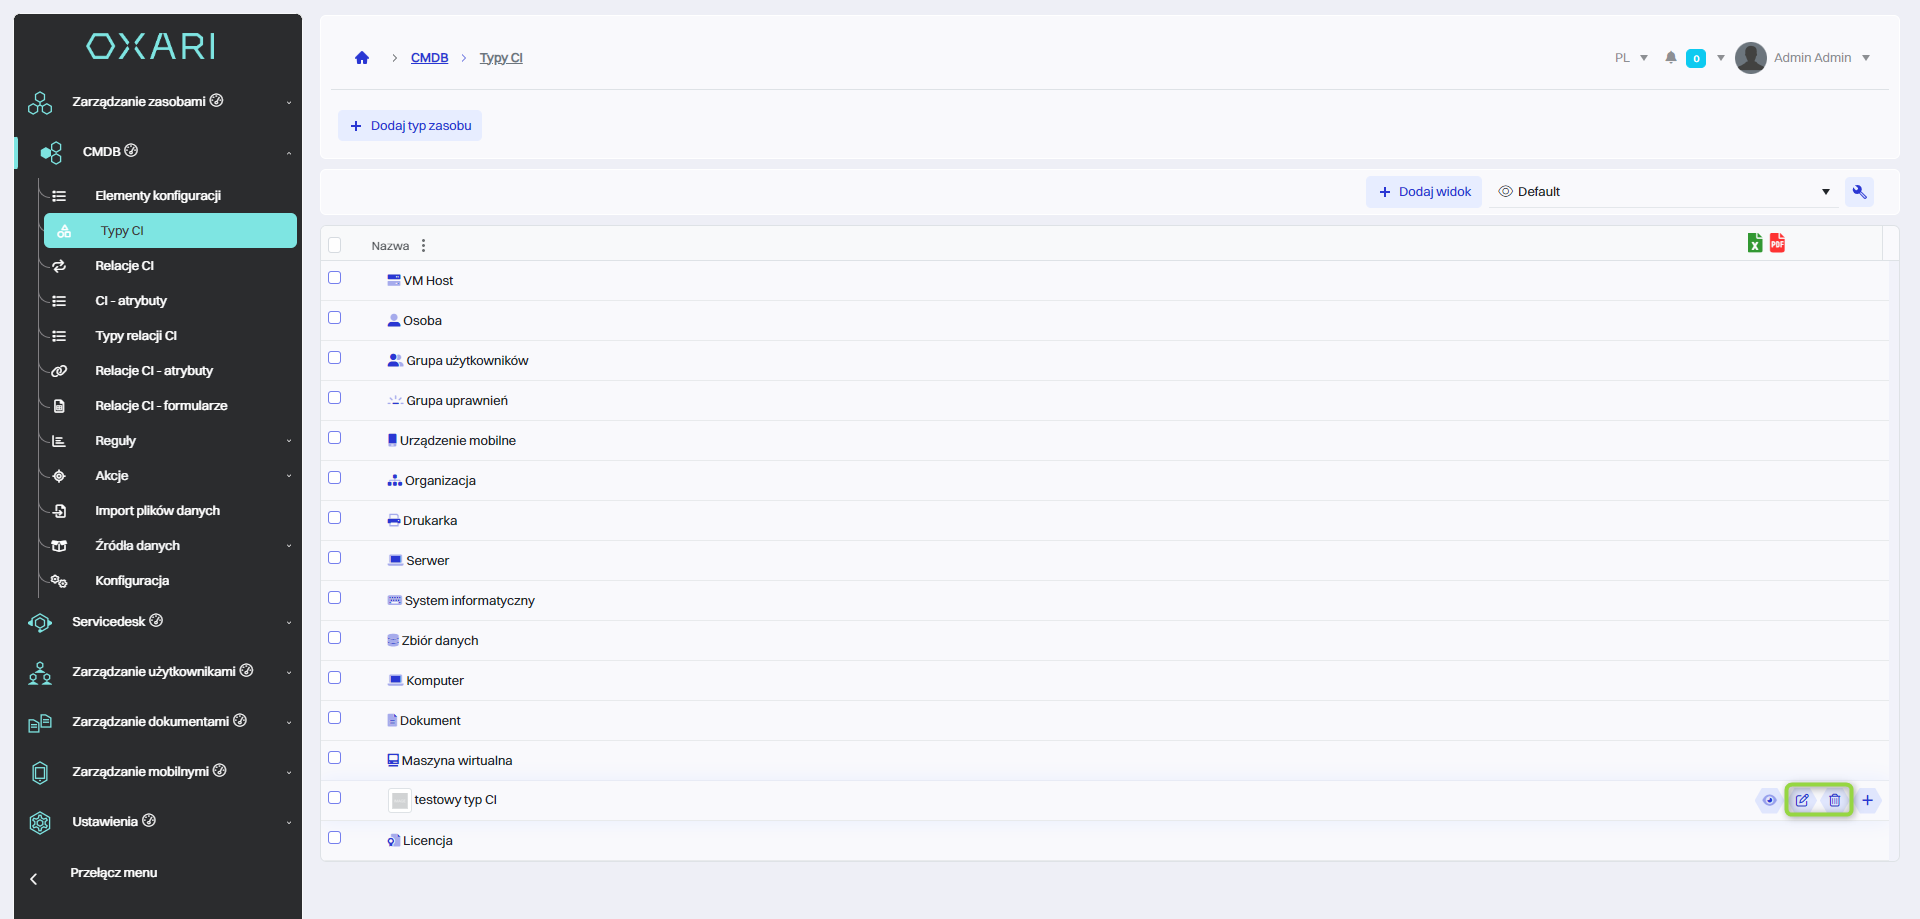This screenshot has width=1920, height=919.
Task: Click the Dodaj typ zasobu button
Action: pyautogui.click(x=410, y=126)
